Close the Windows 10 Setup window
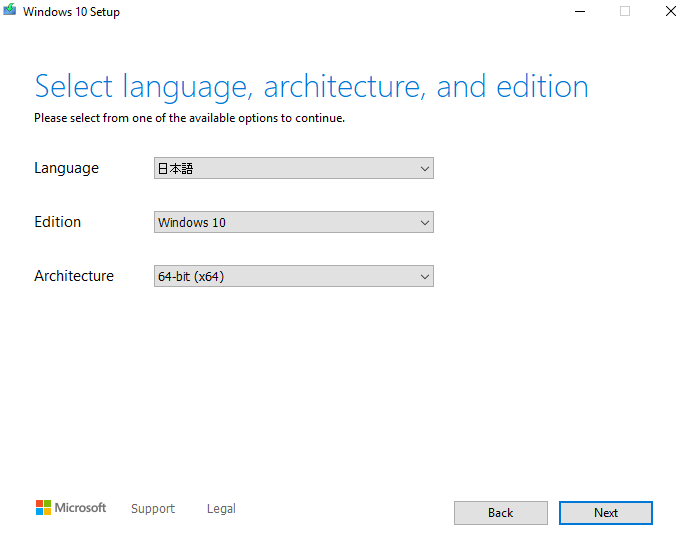Image resolution: width=686 pixels, height=550 pixels. [x=670, y=11]
